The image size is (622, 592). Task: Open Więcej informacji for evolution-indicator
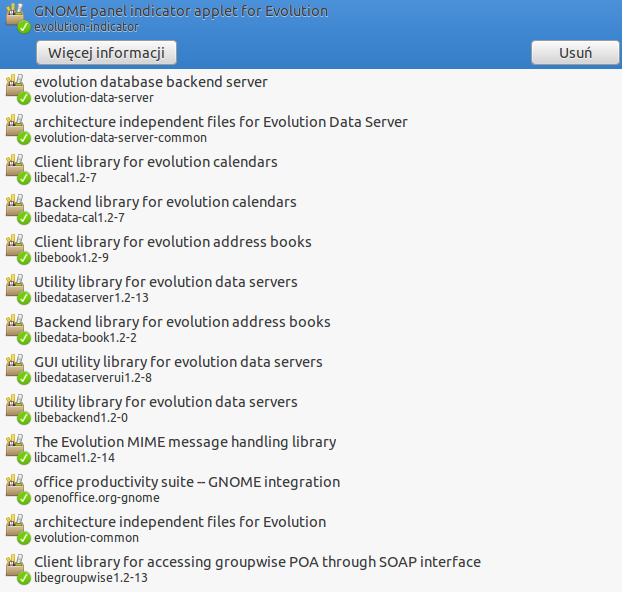[106, 53]
